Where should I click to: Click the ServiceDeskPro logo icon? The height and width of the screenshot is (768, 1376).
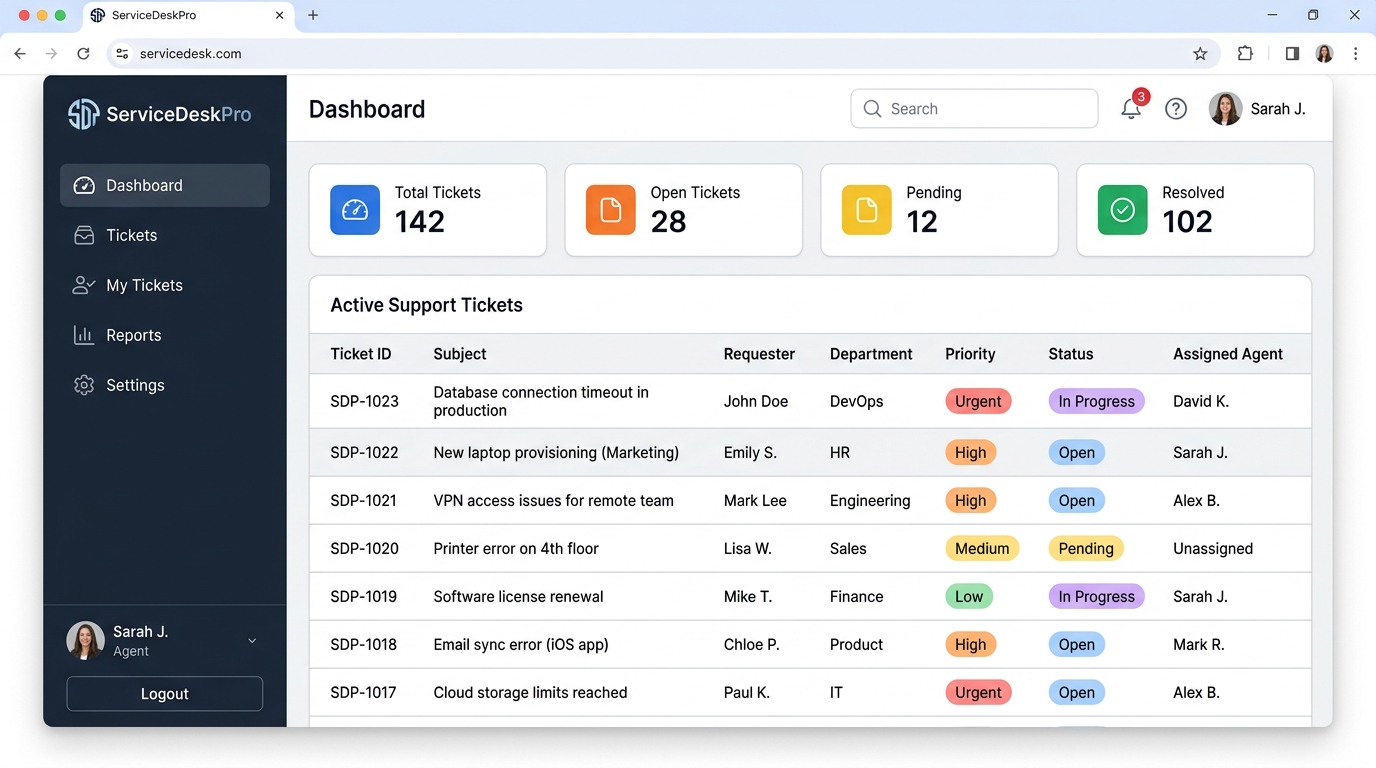click(x=83, y=114)
